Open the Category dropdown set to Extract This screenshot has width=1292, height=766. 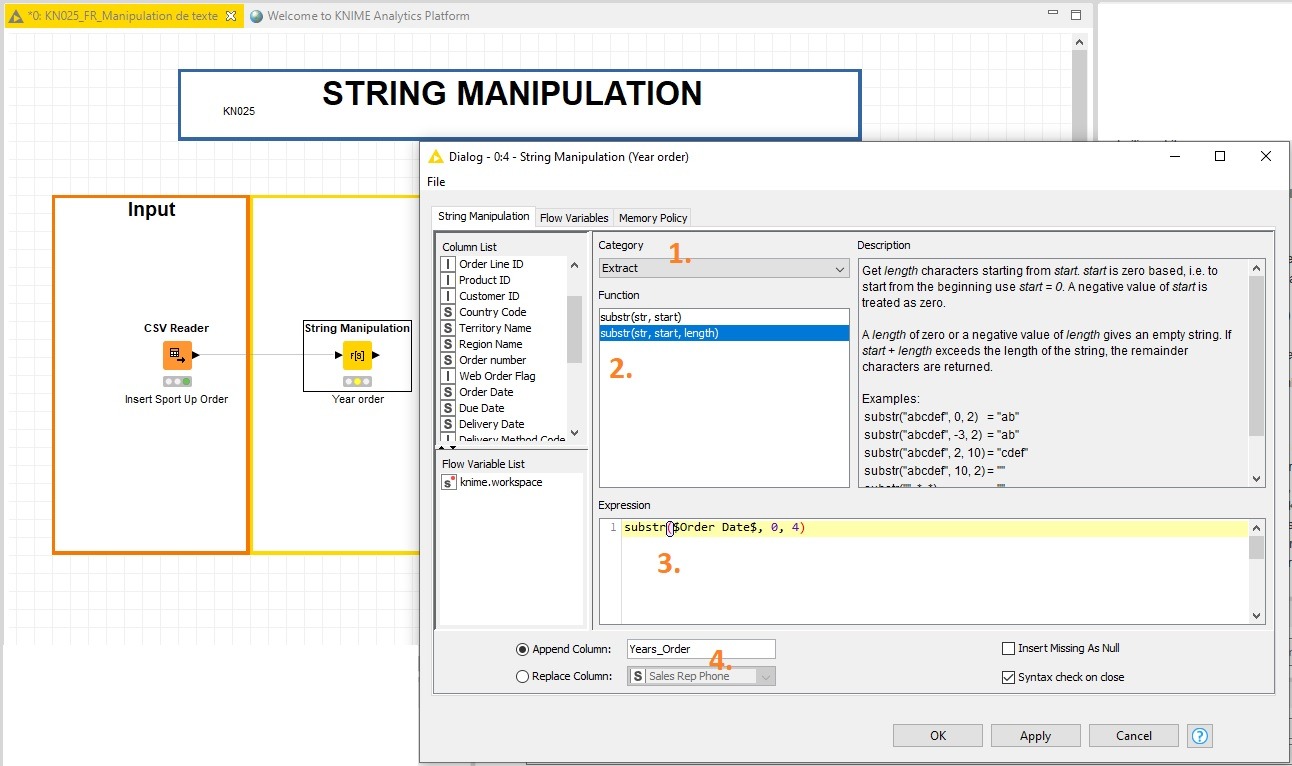(x=724, y=268)
